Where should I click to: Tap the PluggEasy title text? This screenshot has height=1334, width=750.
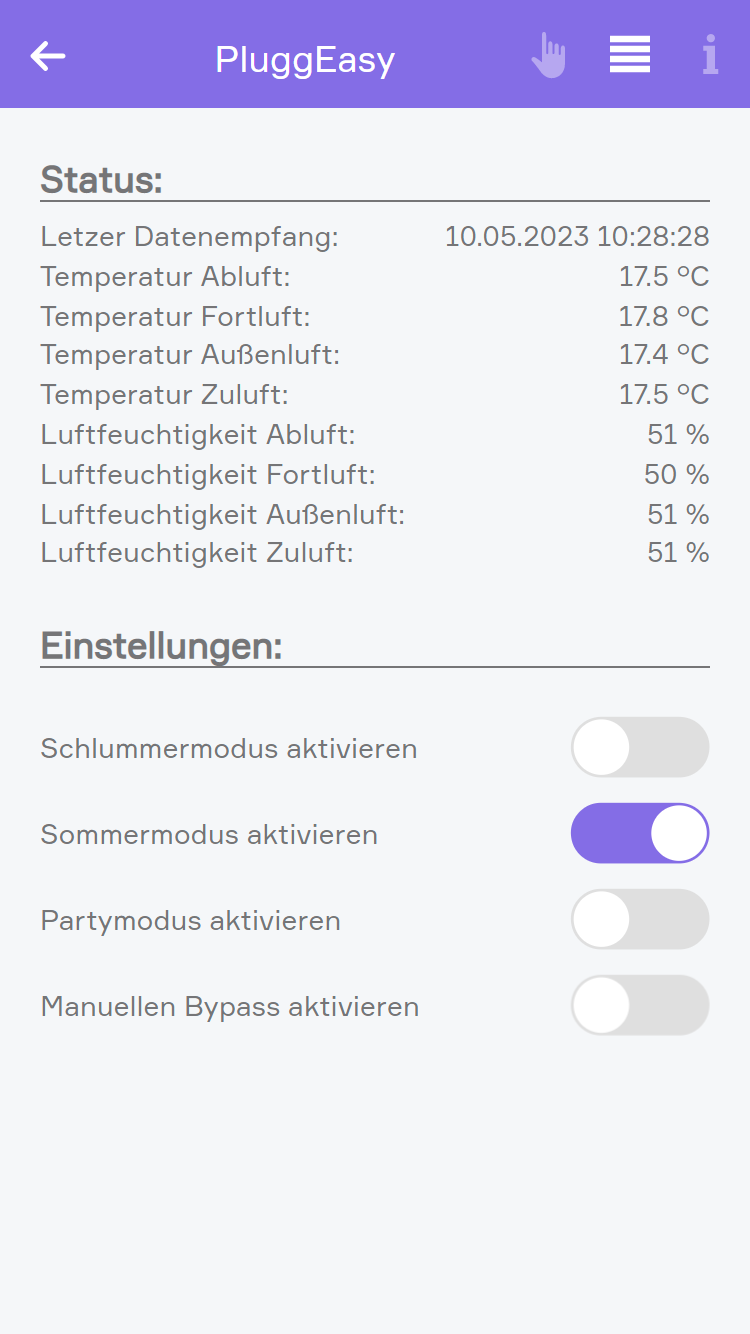click(305, 60)
